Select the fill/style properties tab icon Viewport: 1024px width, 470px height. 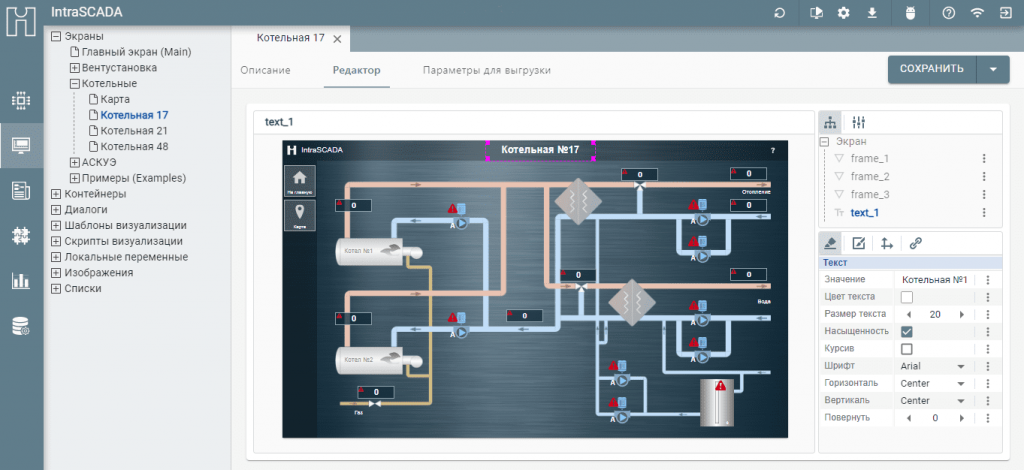830,243
